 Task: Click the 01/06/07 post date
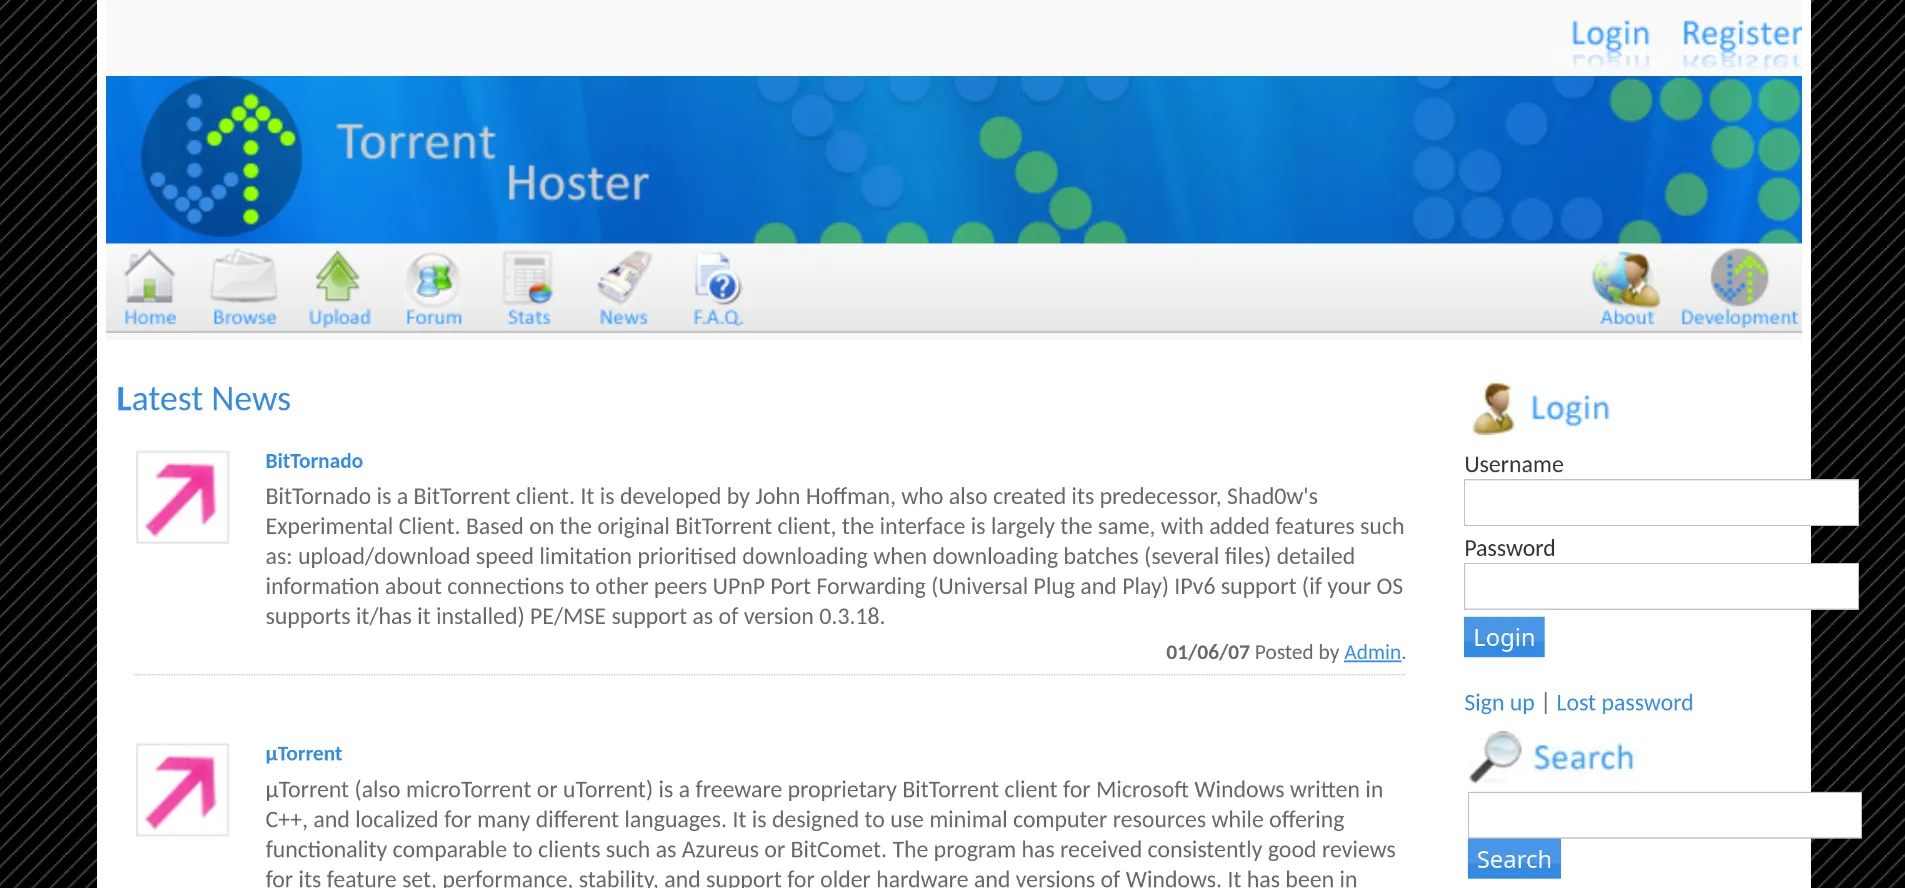(1207, 652)
